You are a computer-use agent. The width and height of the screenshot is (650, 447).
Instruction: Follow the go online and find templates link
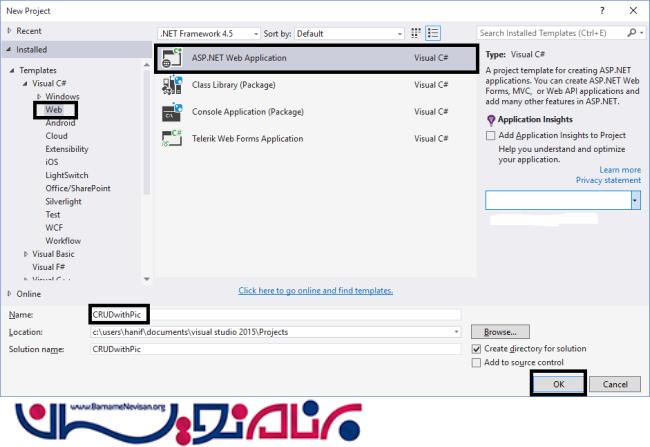315,291
